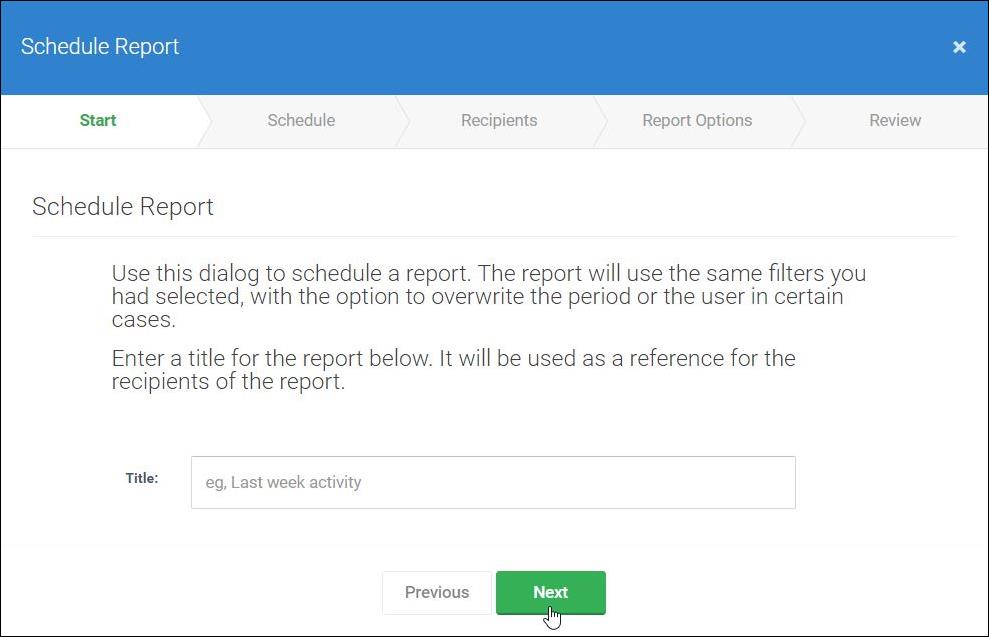The width and height of the screenshot is (989, 637).
Task: Select the Start wizard step
Action: 98,120
